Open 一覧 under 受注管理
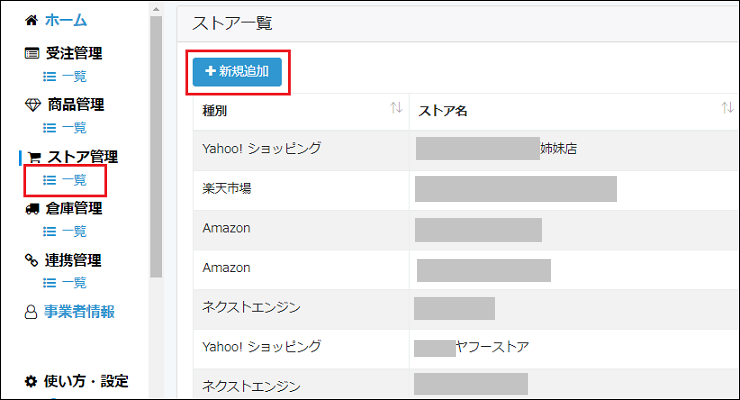This screenshot has height=400, width=740. point(65,76)
